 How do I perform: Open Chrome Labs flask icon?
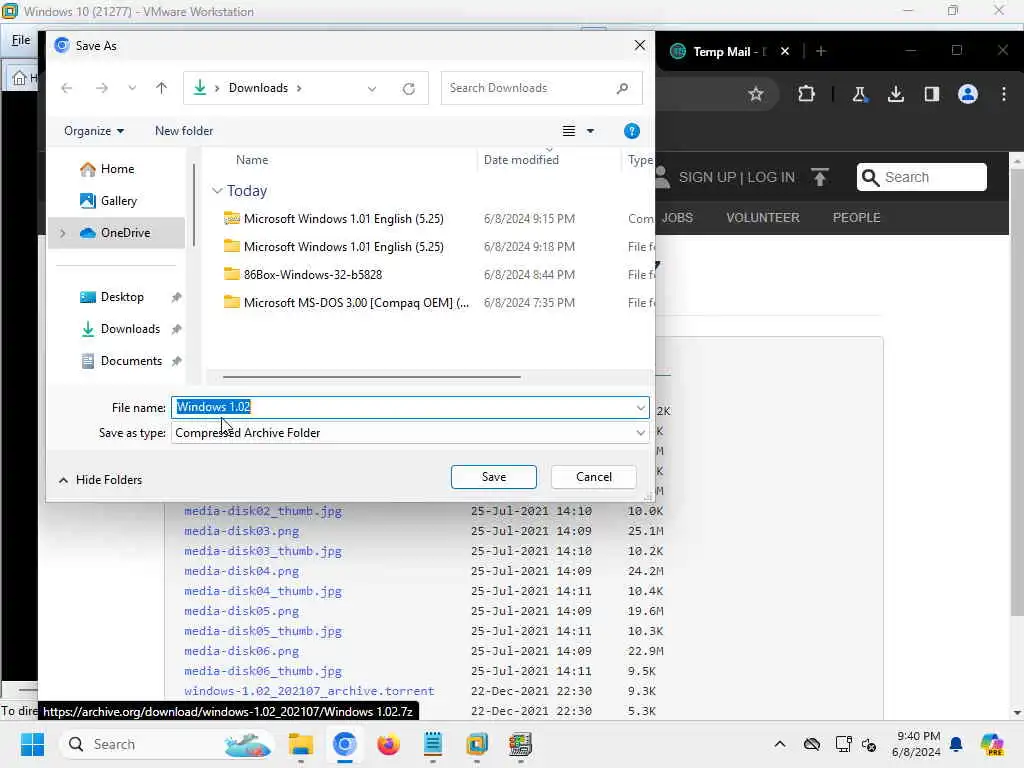click(859, 95)
